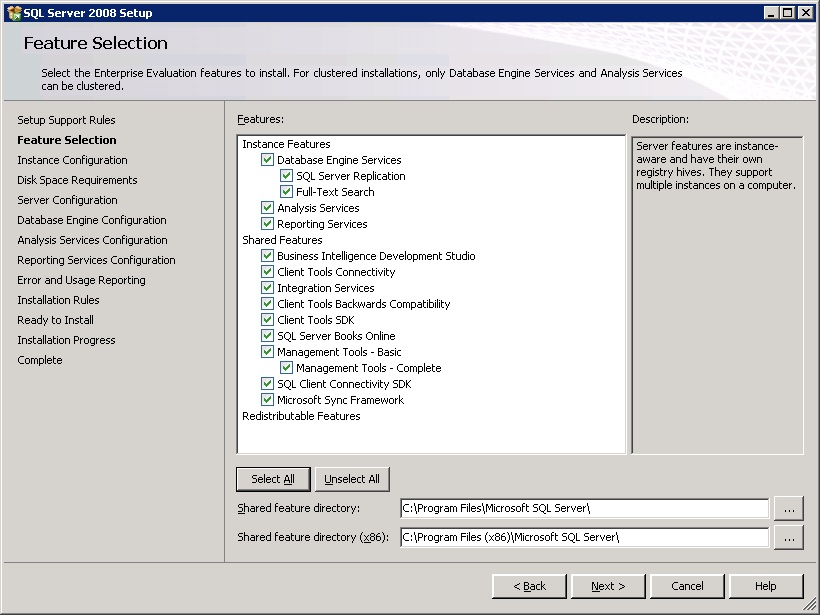
Task: Uncheck Client Tools SDK checkbox
Action: [267, 320]
